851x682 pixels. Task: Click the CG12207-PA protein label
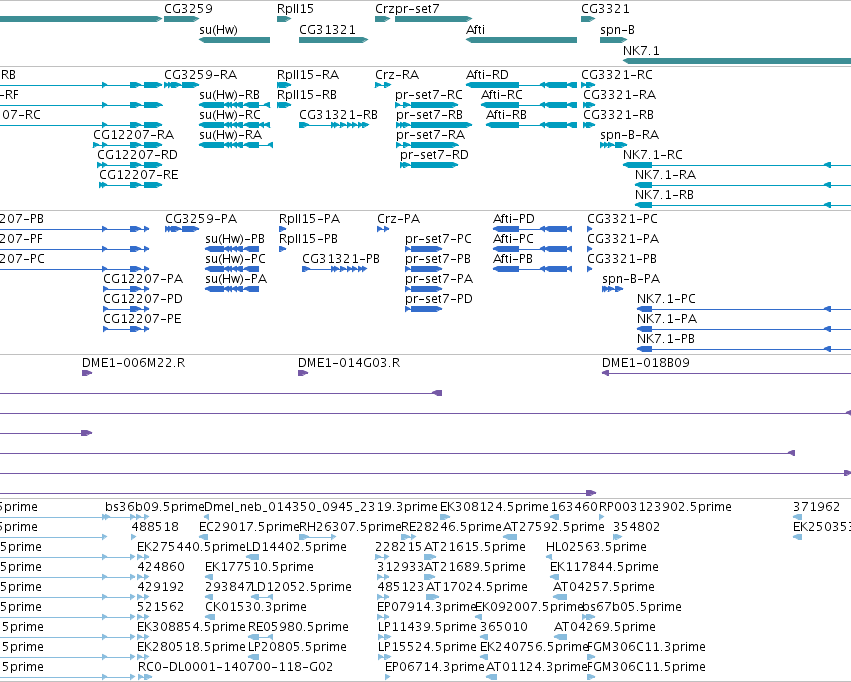coord(143,279)
